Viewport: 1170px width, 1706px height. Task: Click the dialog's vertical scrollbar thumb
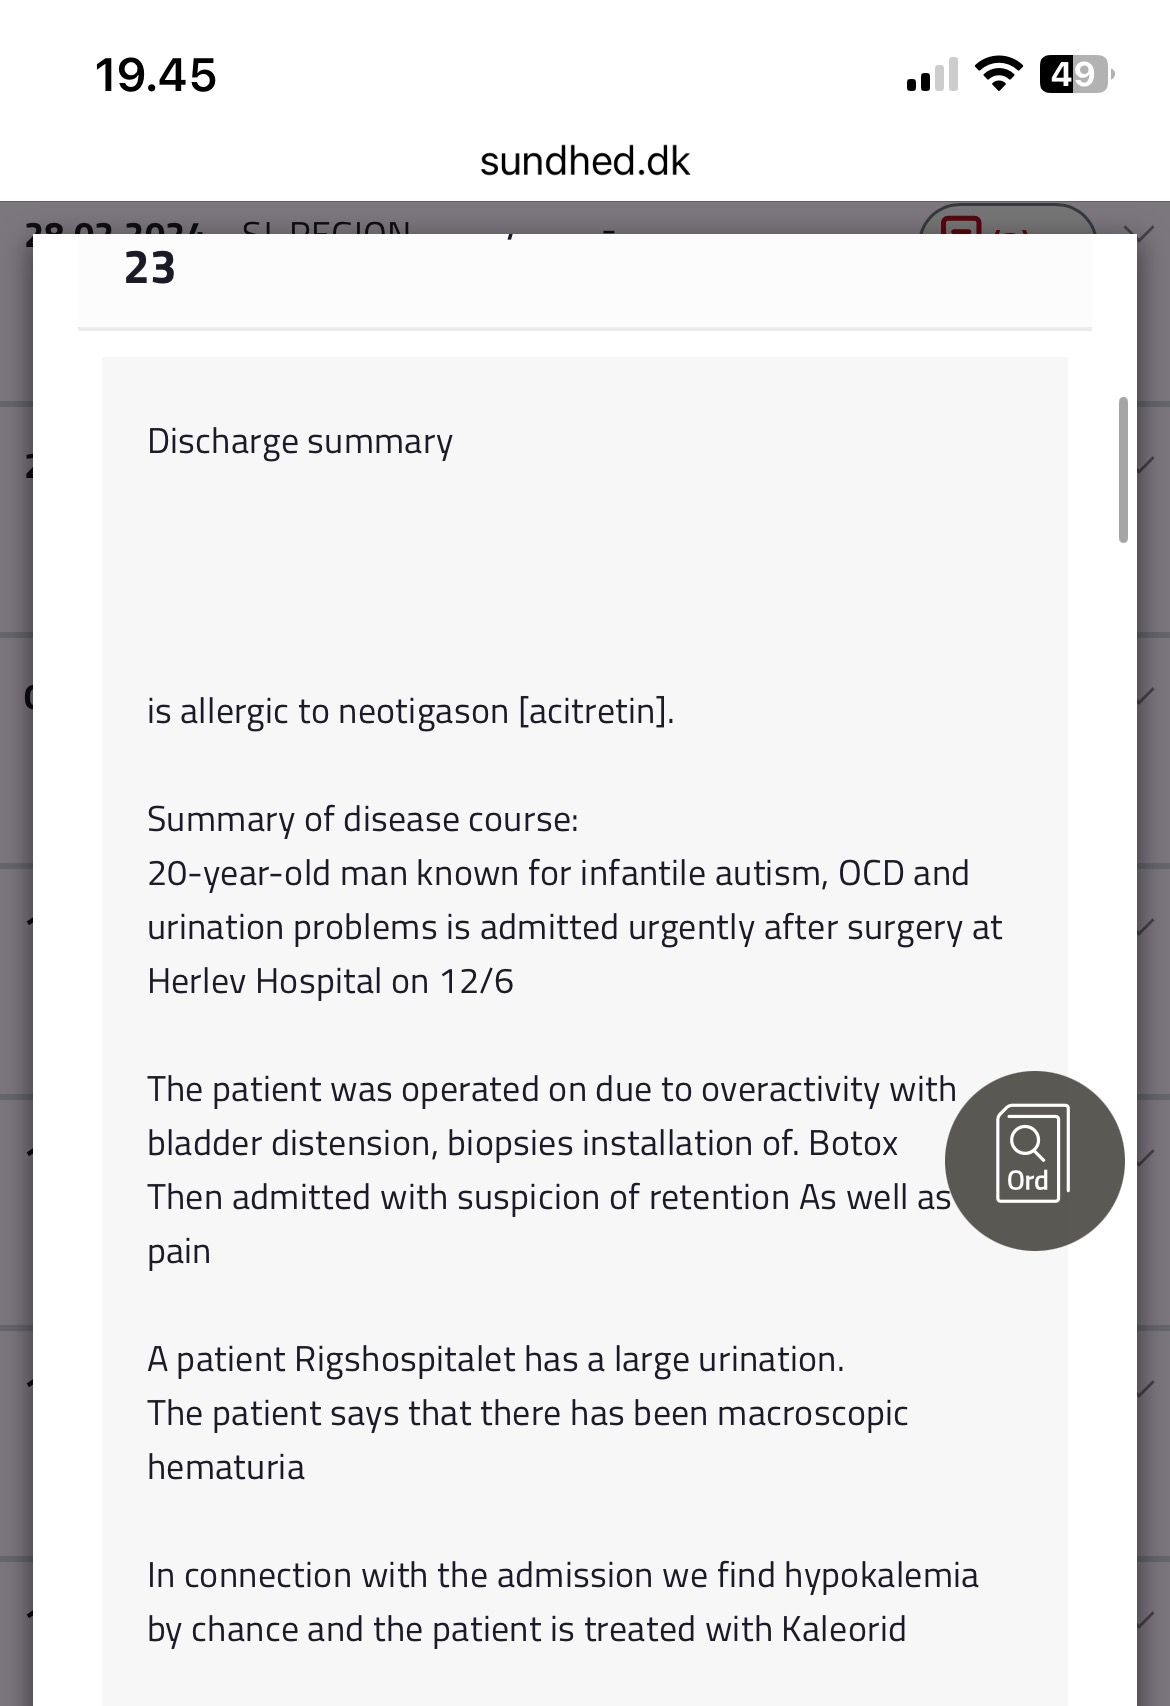tap(1123, 470)
